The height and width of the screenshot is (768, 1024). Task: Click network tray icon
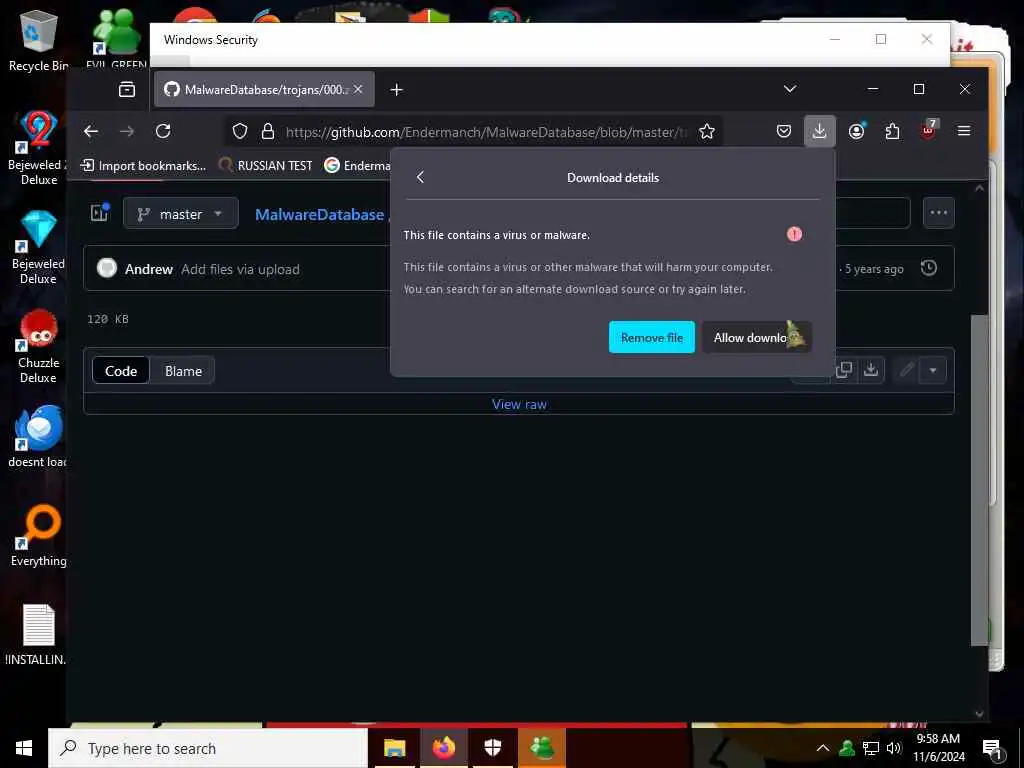871,748
